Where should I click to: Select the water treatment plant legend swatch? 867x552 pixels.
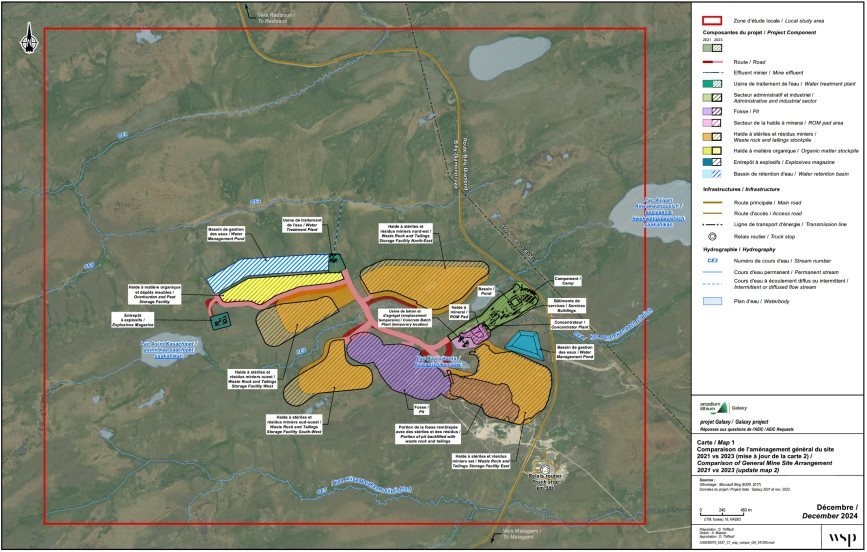point(712,84)
